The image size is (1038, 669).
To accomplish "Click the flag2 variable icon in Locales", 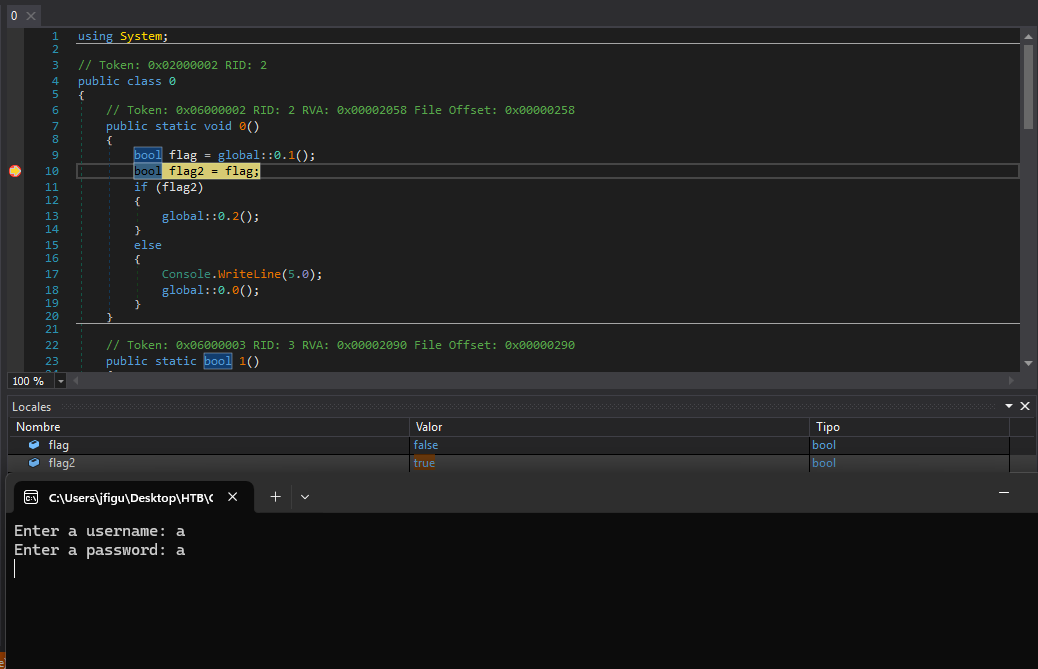I will pyautogui.click(x=34, y=463).
